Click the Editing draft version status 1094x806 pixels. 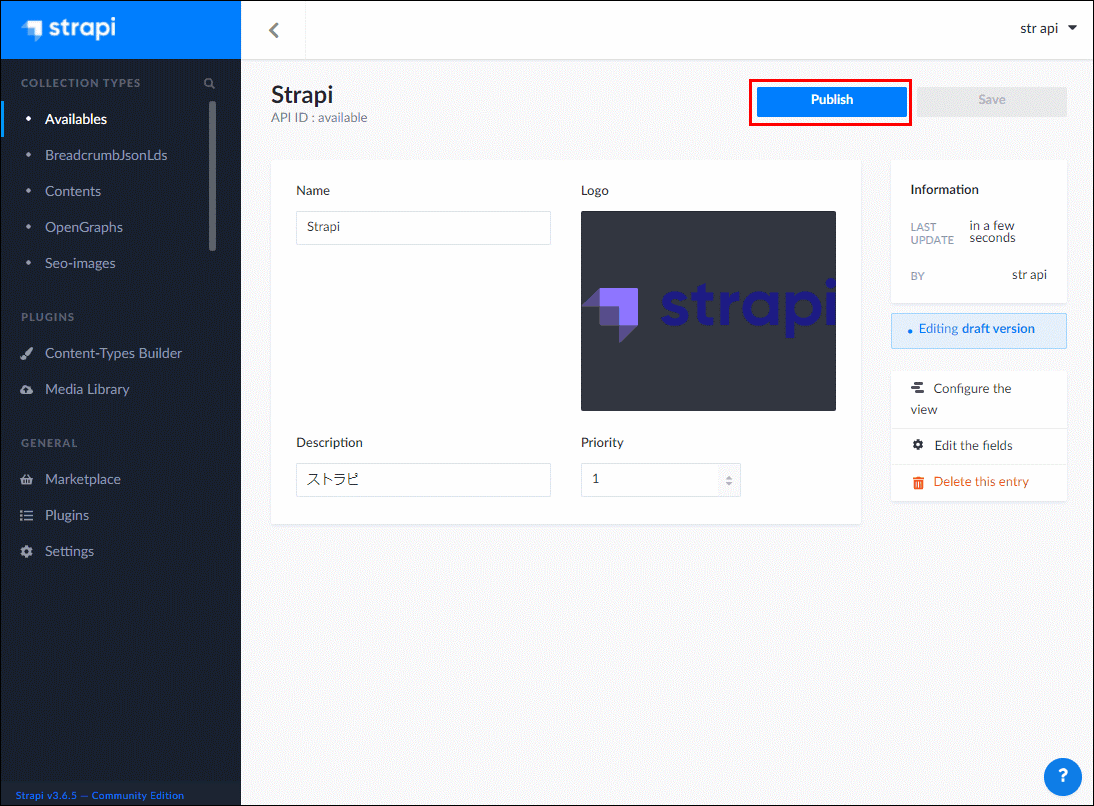point(978,330)
